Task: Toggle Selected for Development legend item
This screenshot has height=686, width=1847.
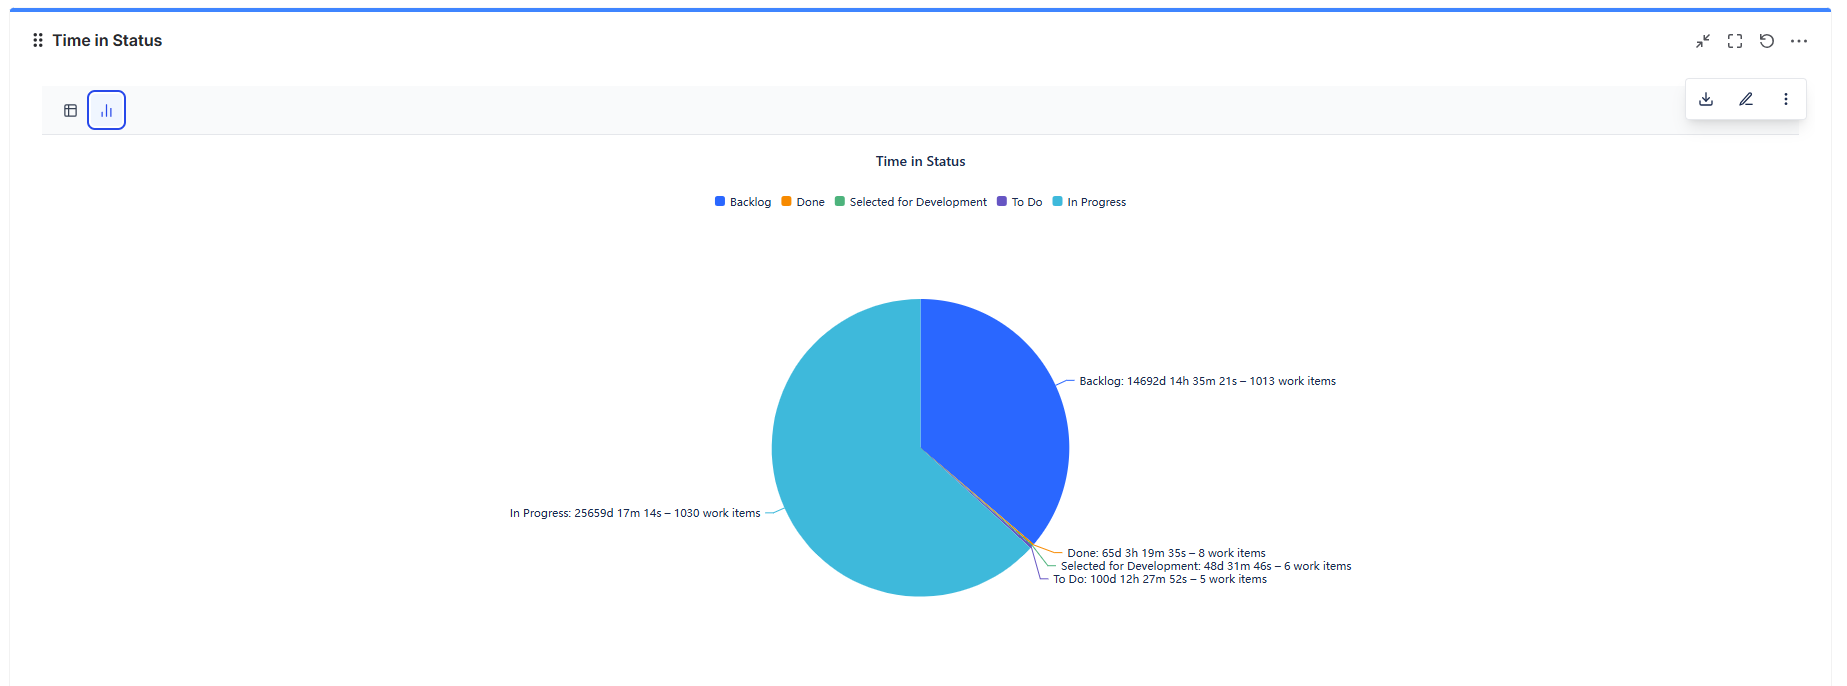Action: point(911,202)
